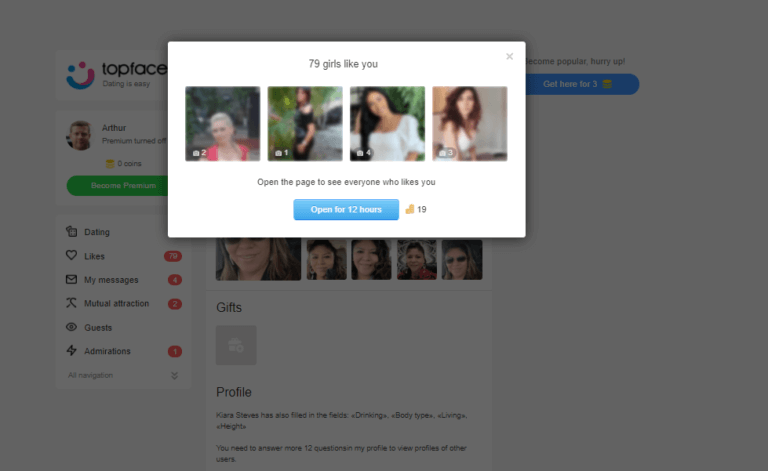Click the Topface logo icon

[x=80, y=74]
